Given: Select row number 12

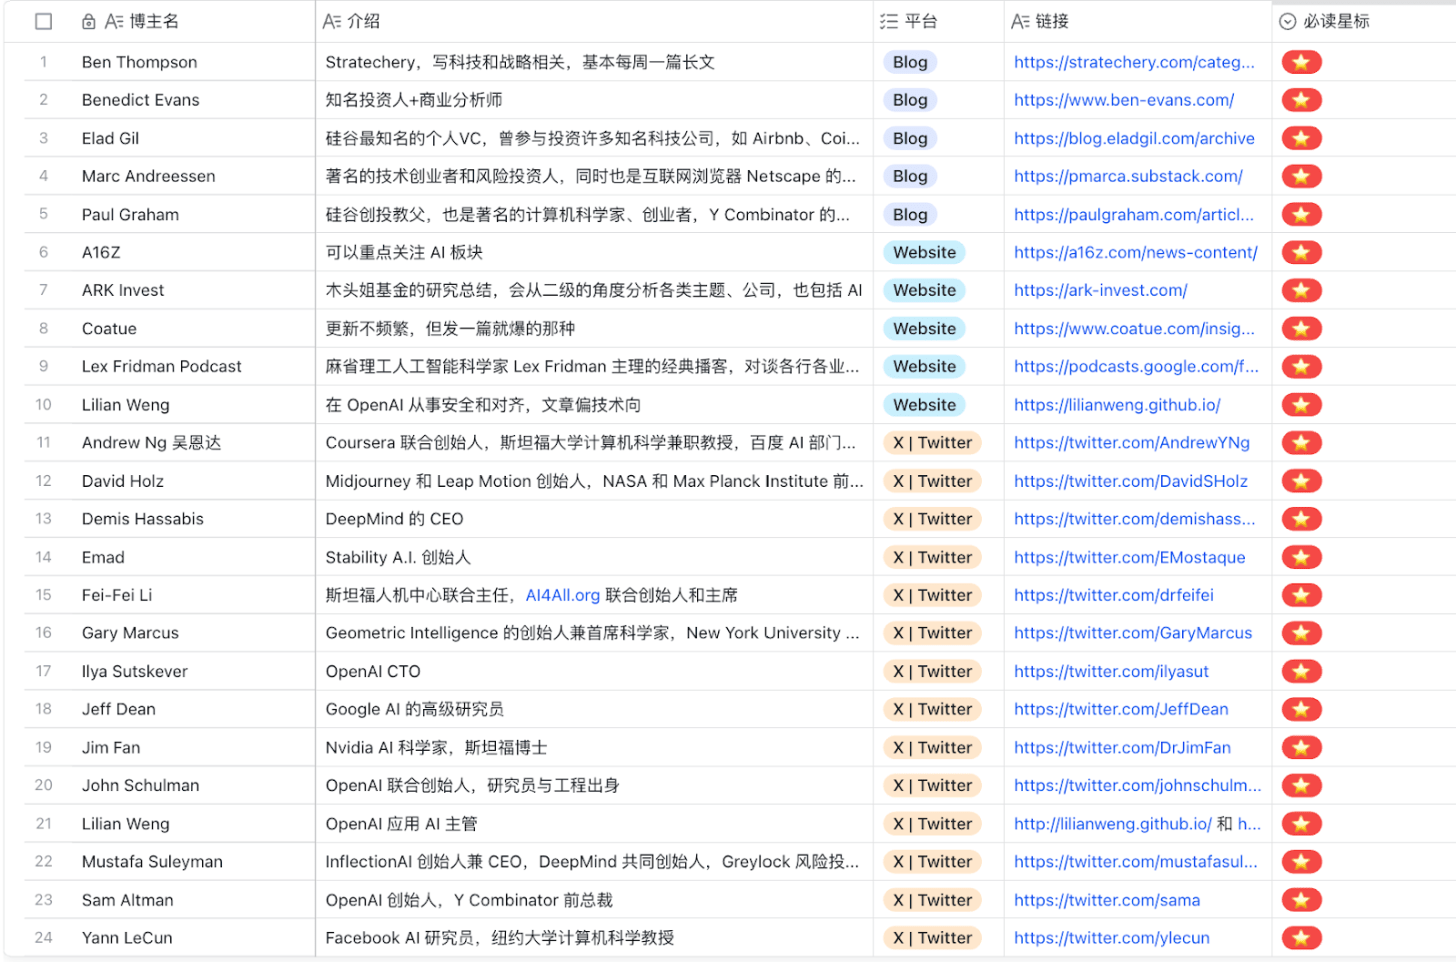Looking at the screenshot, I should point(43,481).
